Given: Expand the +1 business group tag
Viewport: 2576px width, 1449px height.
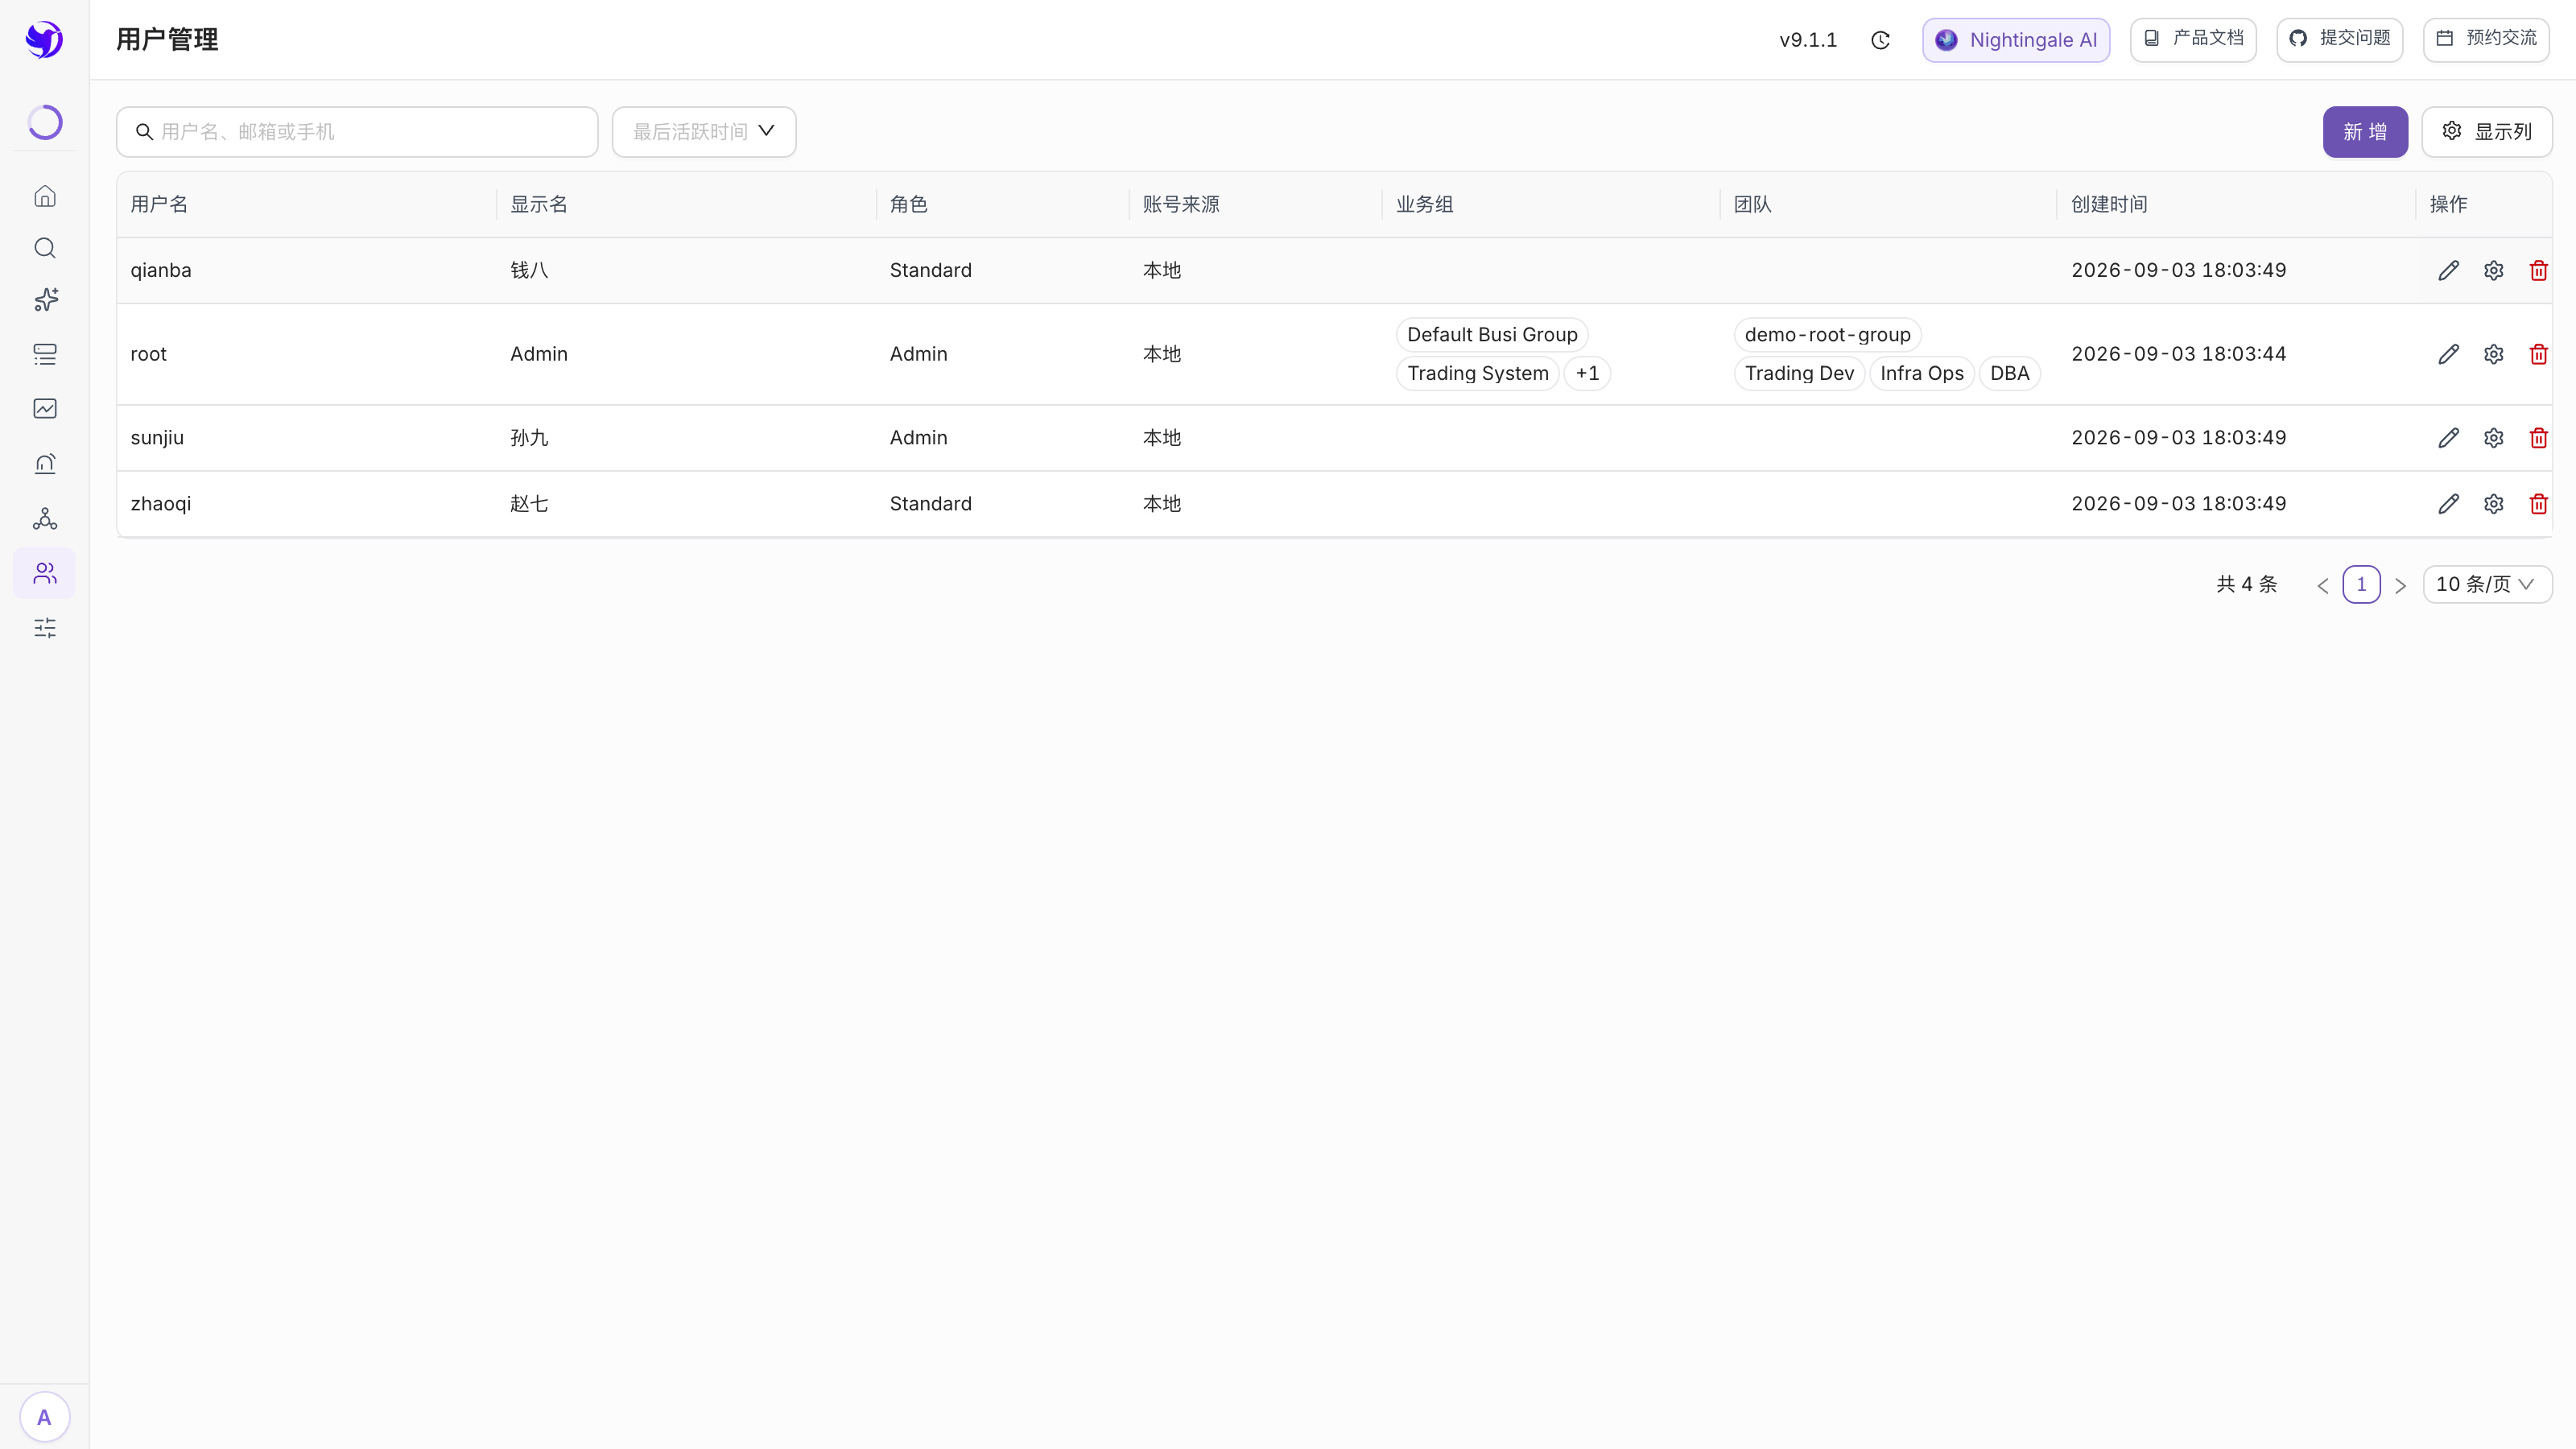Looking at the screenshot, I should [1587, 373].
